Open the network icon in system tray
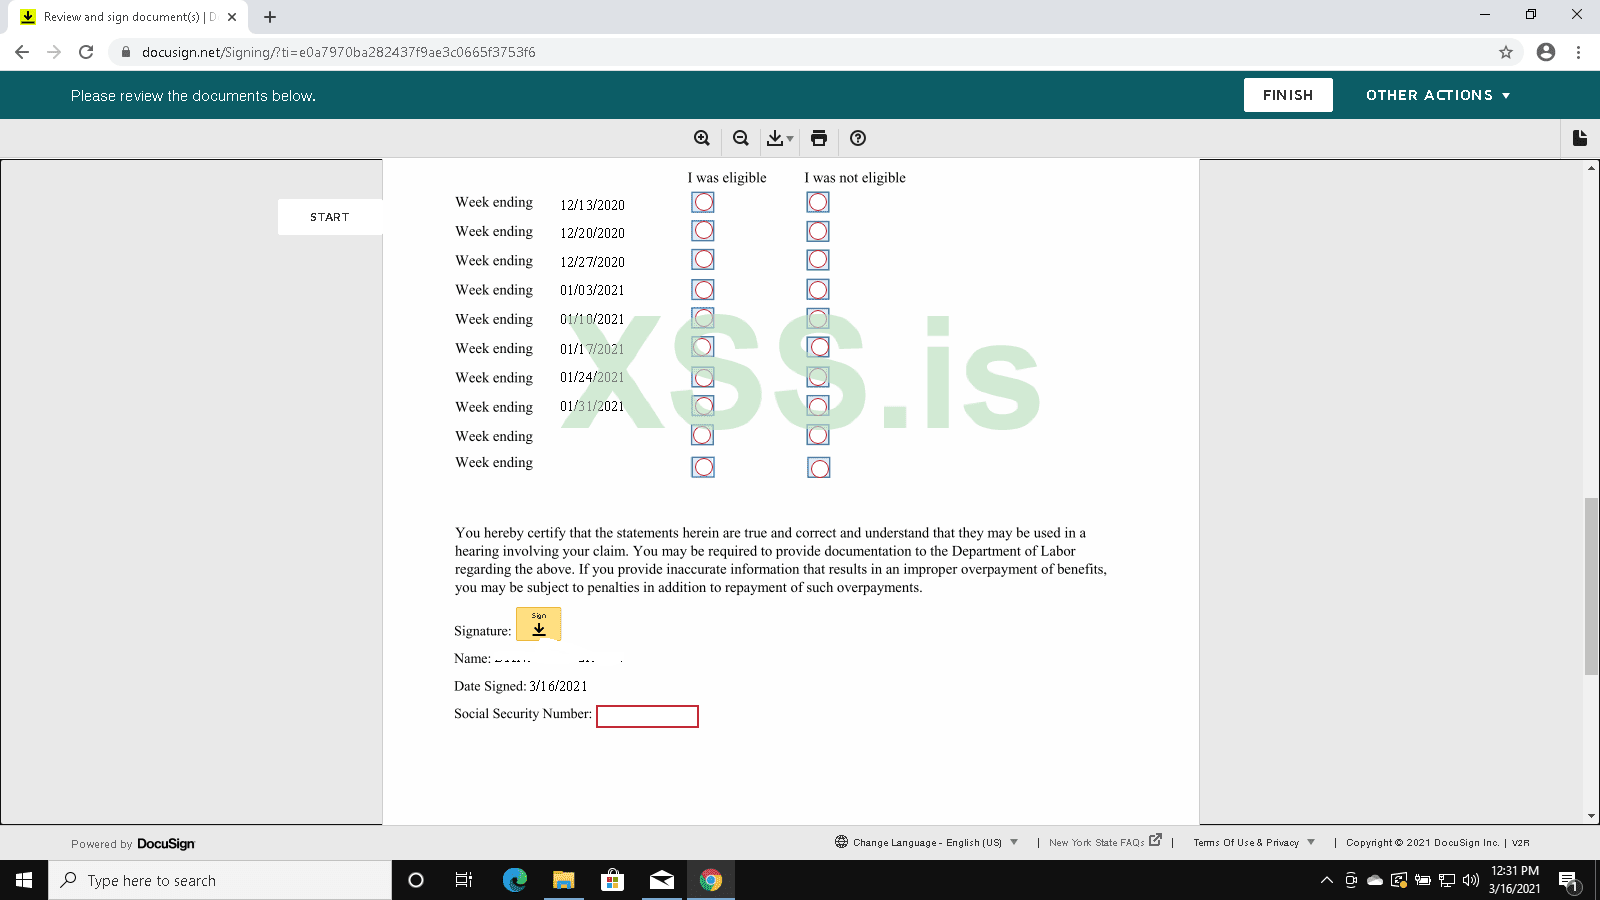 tap(1447, 880)
